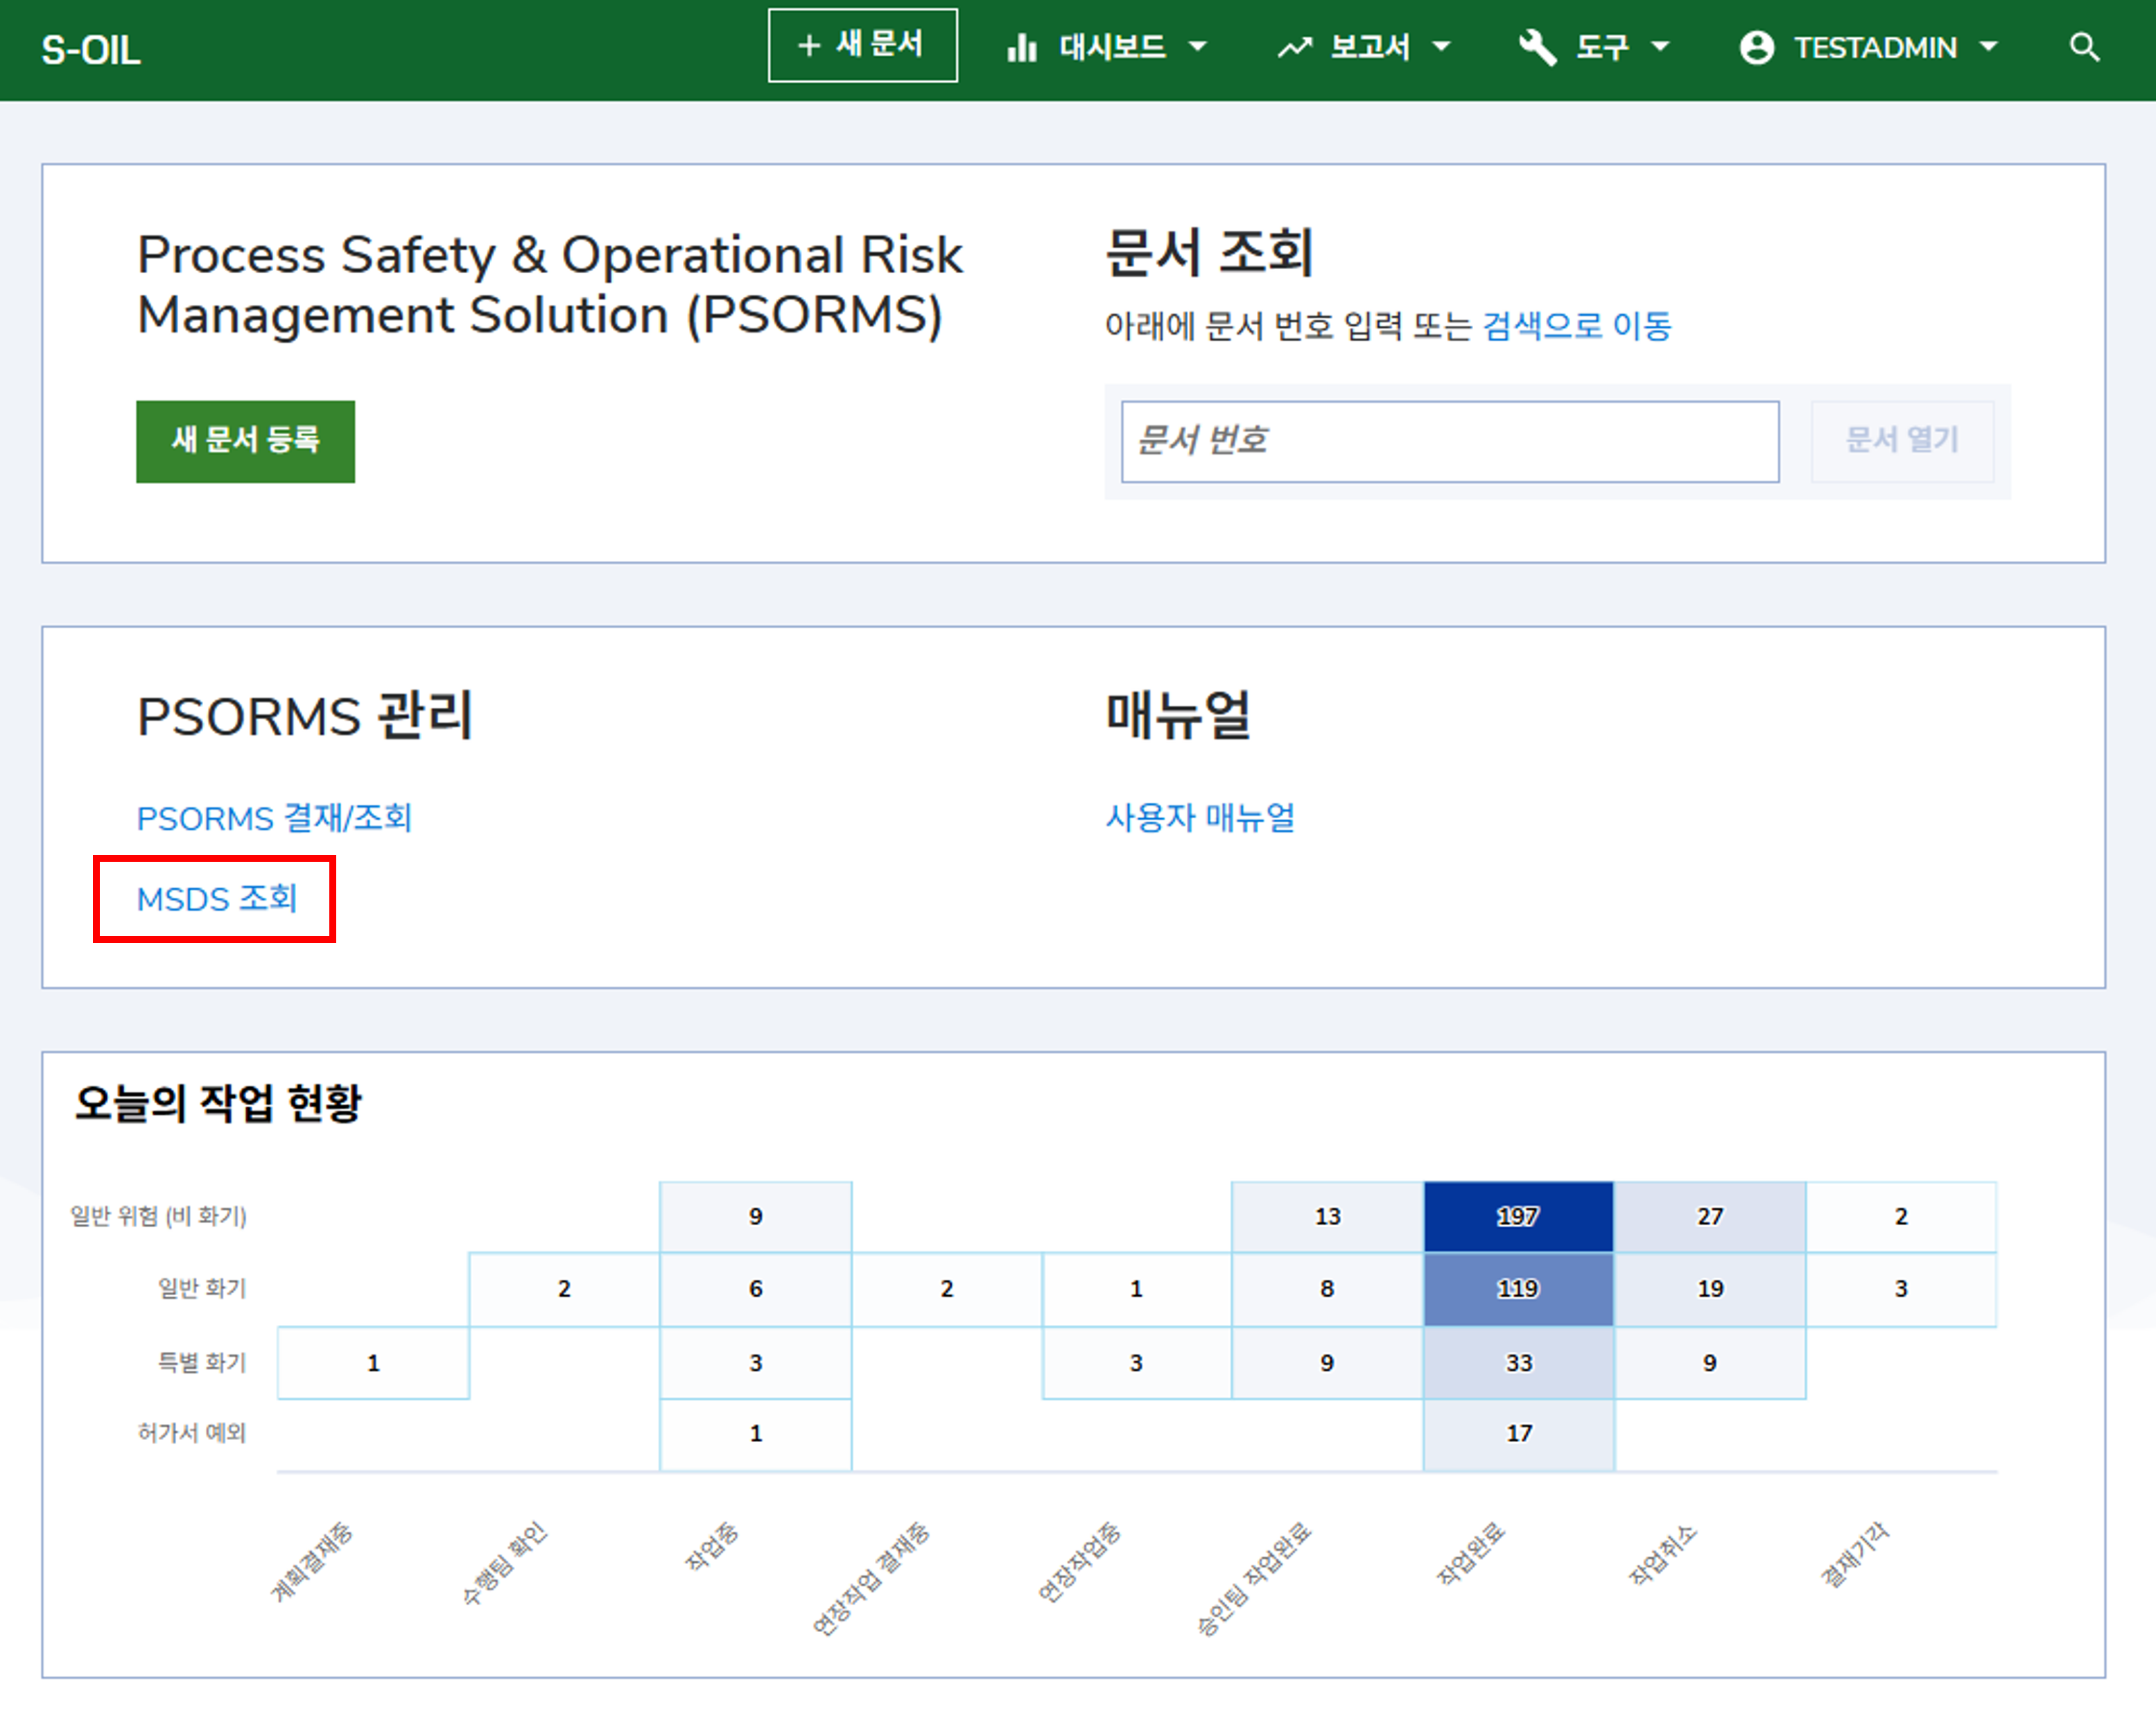The height and width of the screenshot is (1716, 2156).
Task: Select the heatmap cell showing 6
Action: pyautogui.click(x=755, y=1289)
